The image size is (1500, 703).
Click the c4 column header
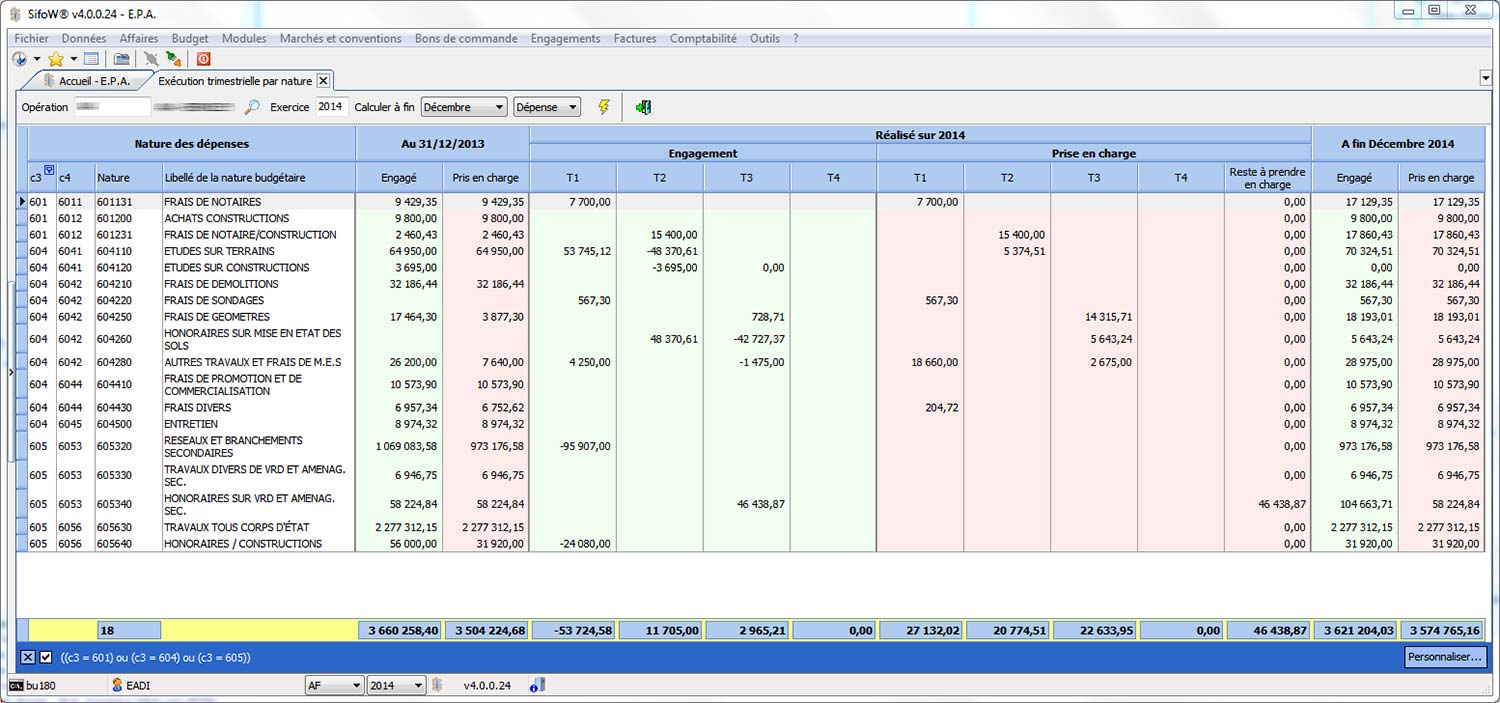click(75, 177)
